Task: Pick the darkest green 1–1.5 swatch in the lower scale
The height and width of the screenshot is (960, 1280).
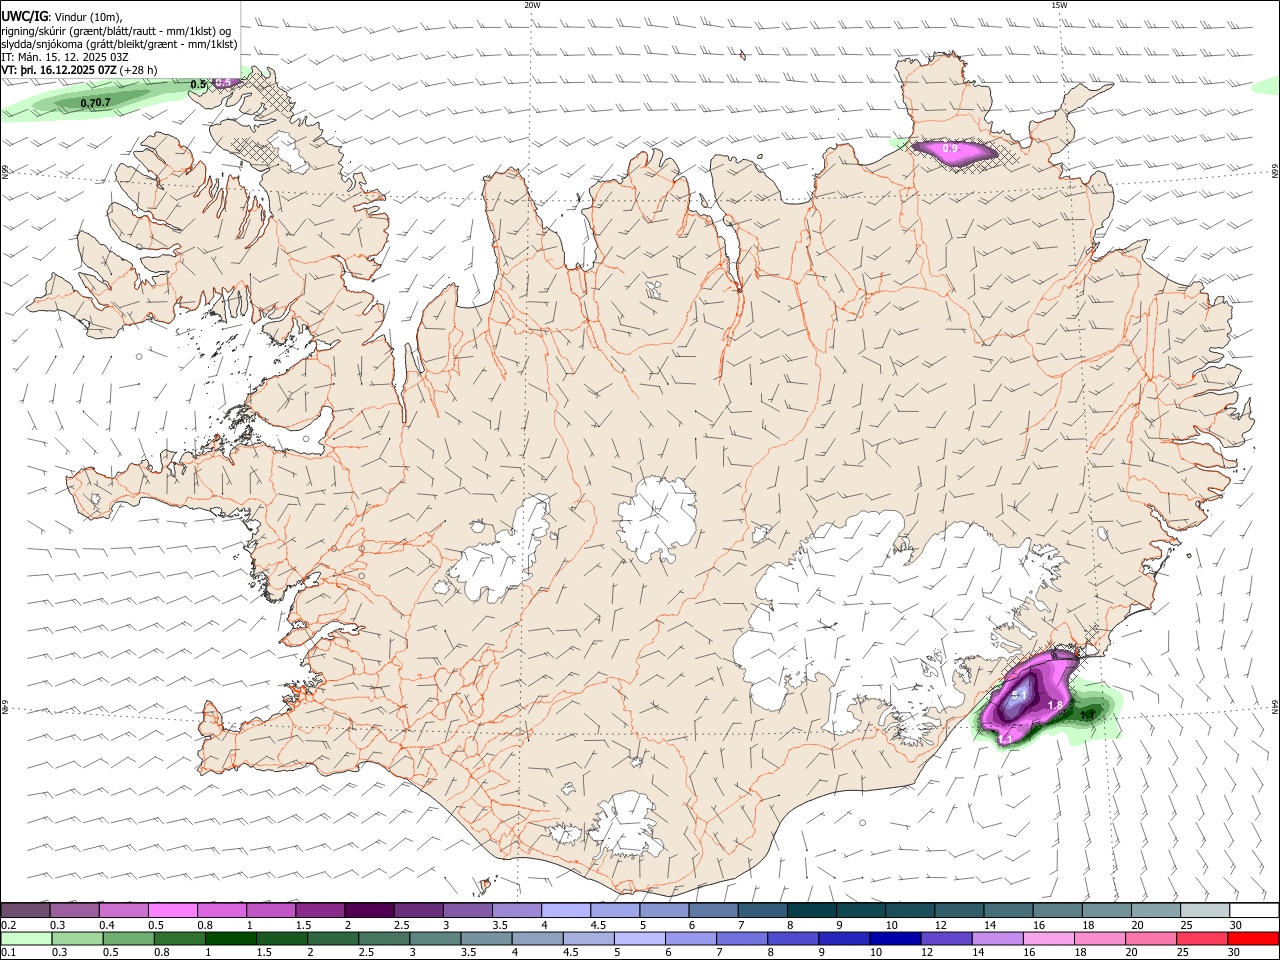Action: pos(230,938)
